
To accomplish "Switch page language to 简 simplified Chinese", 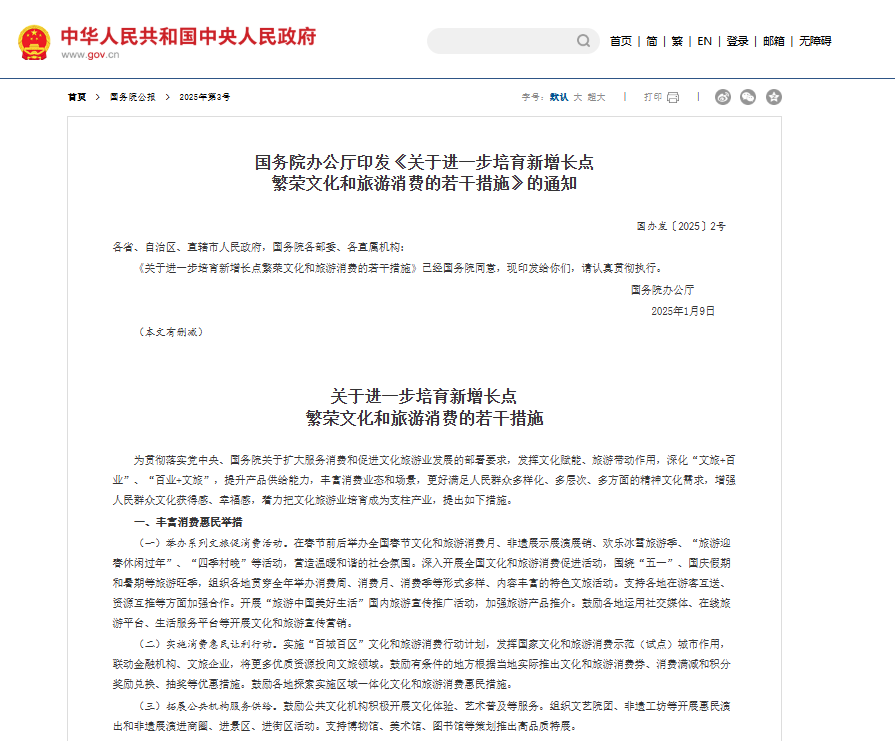I will click(650, 42).
